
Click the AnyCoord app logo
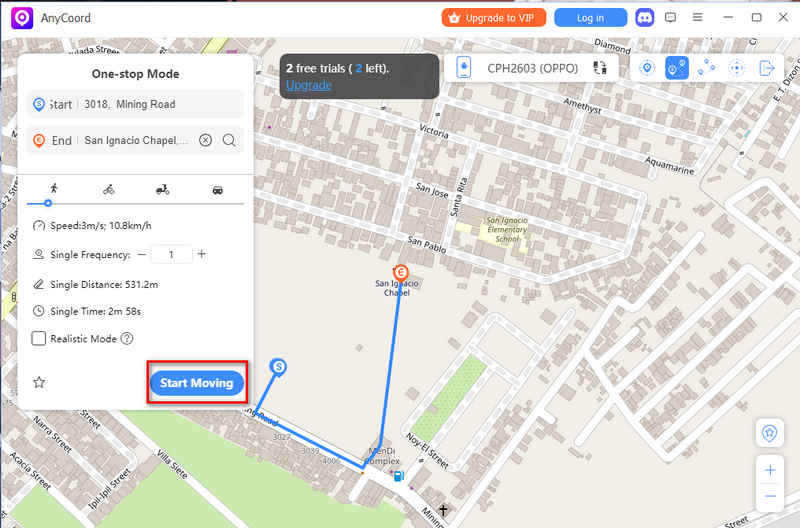(22, 18)
